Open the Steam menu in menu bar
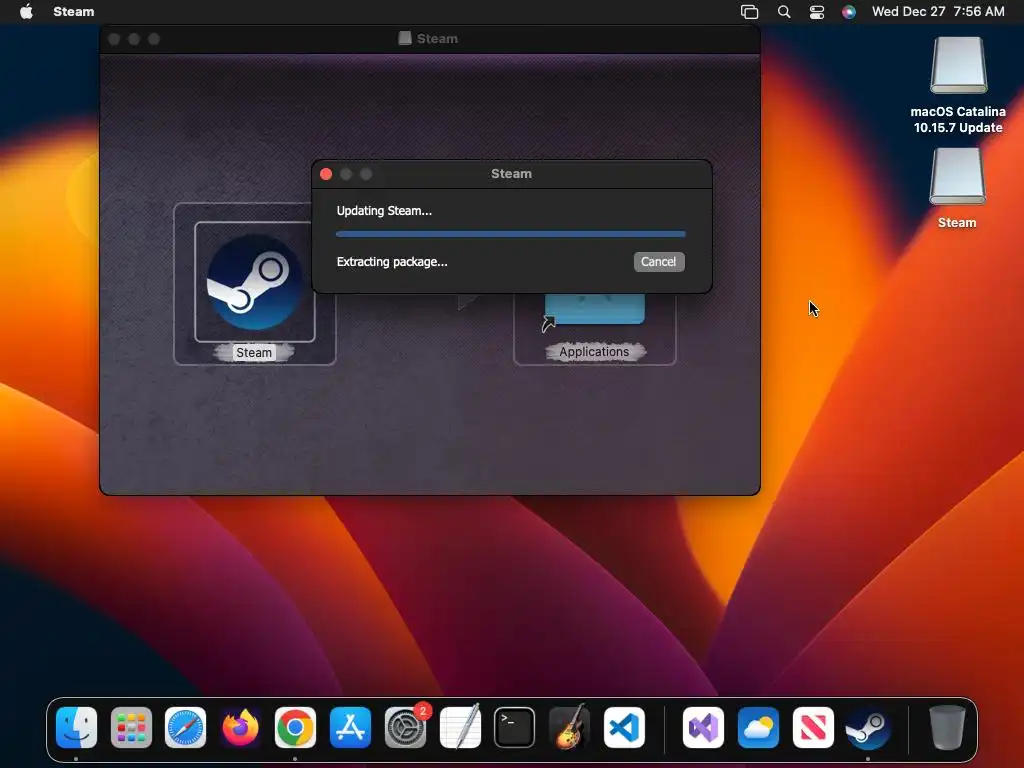The width and height of the screenshot is (1024, 768). click(74, 12)
